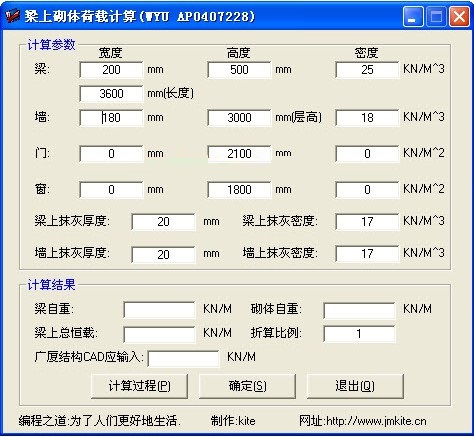Image resolution: width=474 pixels, height=437 pixels.
Task: Focus the 墙 宽度 field showing 180
Action: (x=111, y=118)
